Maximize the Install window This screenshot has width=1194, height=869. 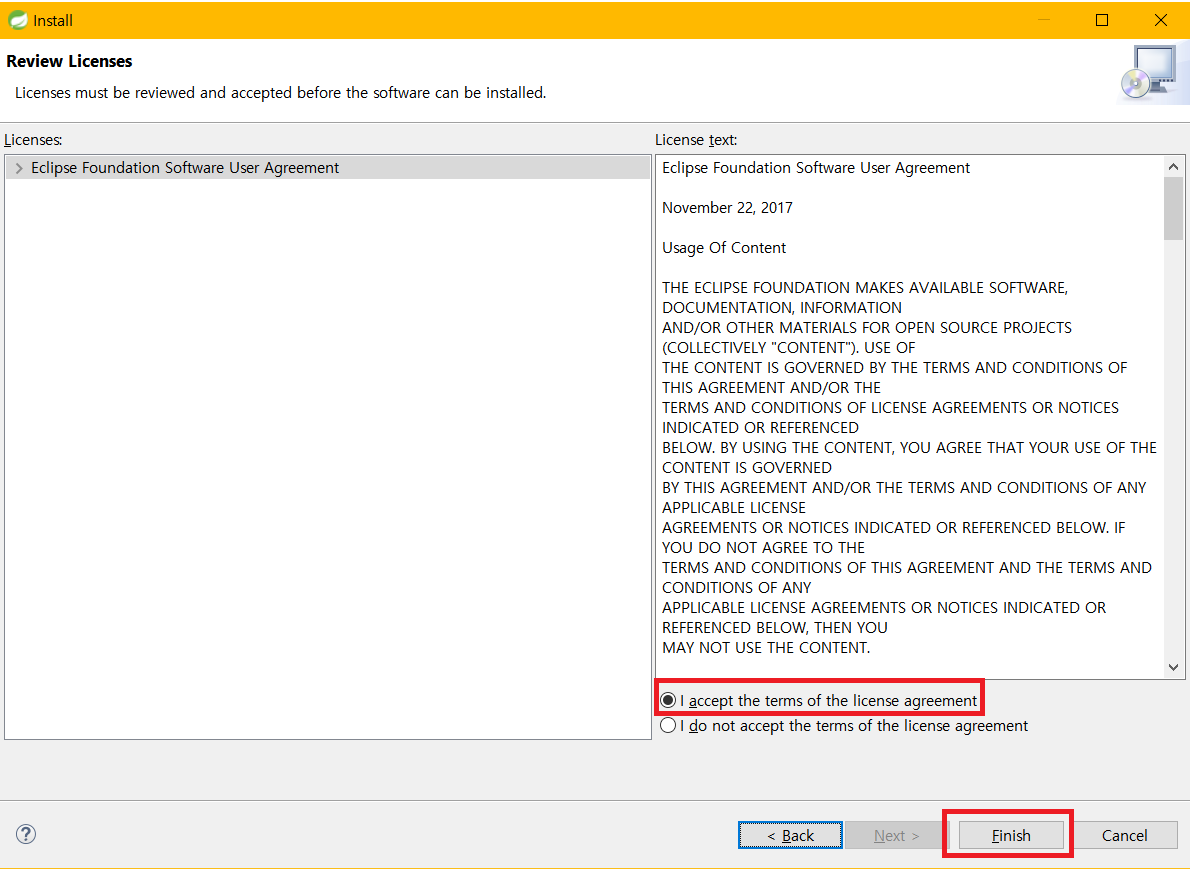click(1102, 20)
